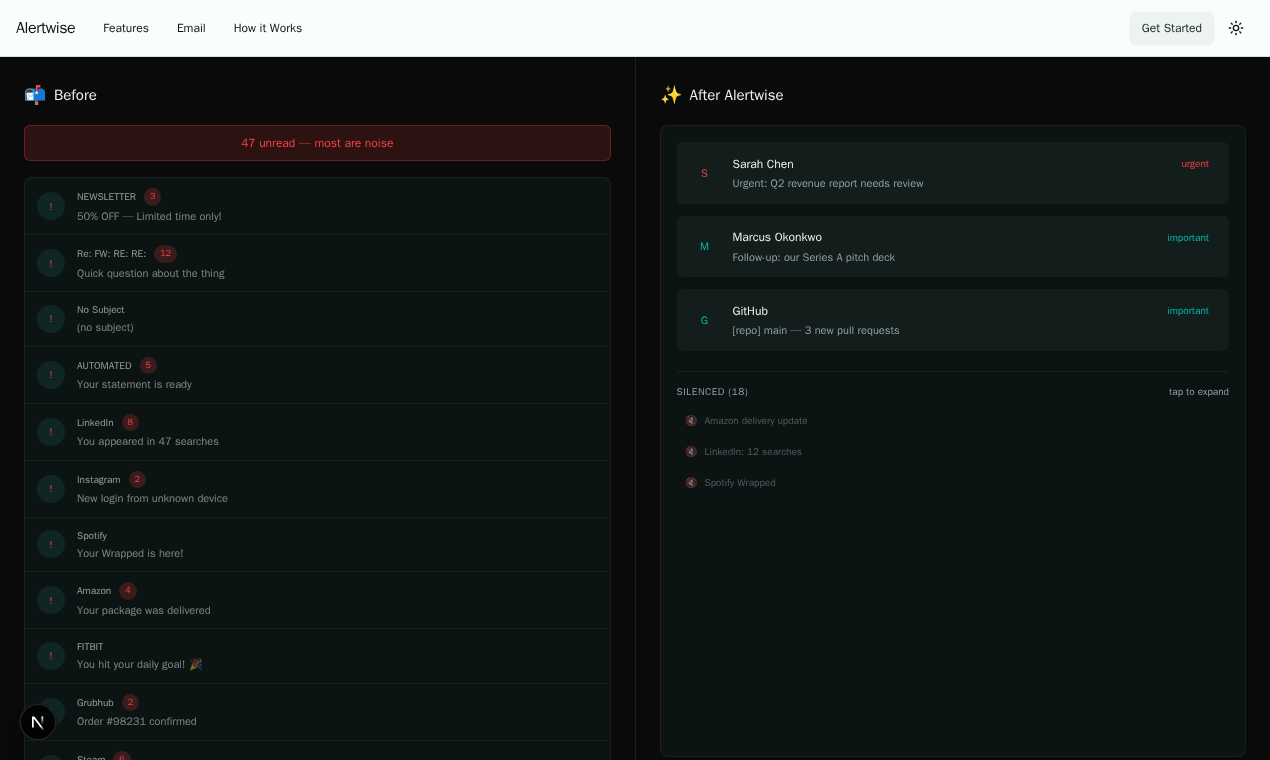Click the exclamation icon on Spotify row
1270x760 pixels.
(x=51, y=544)
